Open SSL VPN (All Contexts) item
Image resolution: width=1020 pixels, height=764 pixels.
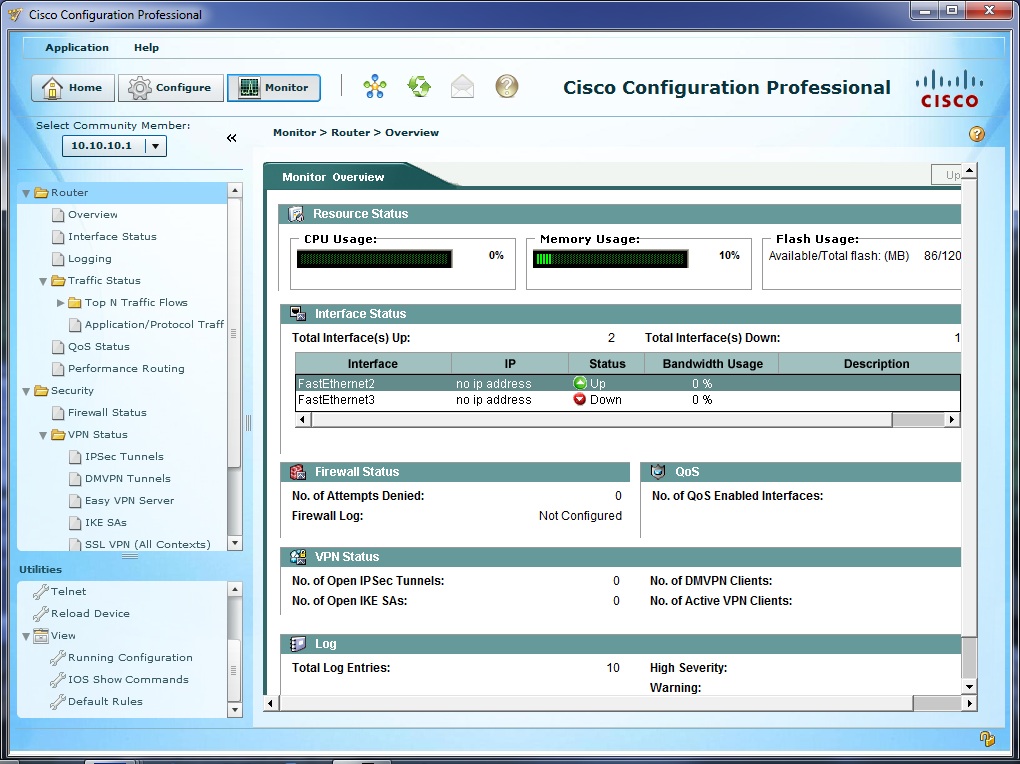pyautogui.click(x=148, y=545)
